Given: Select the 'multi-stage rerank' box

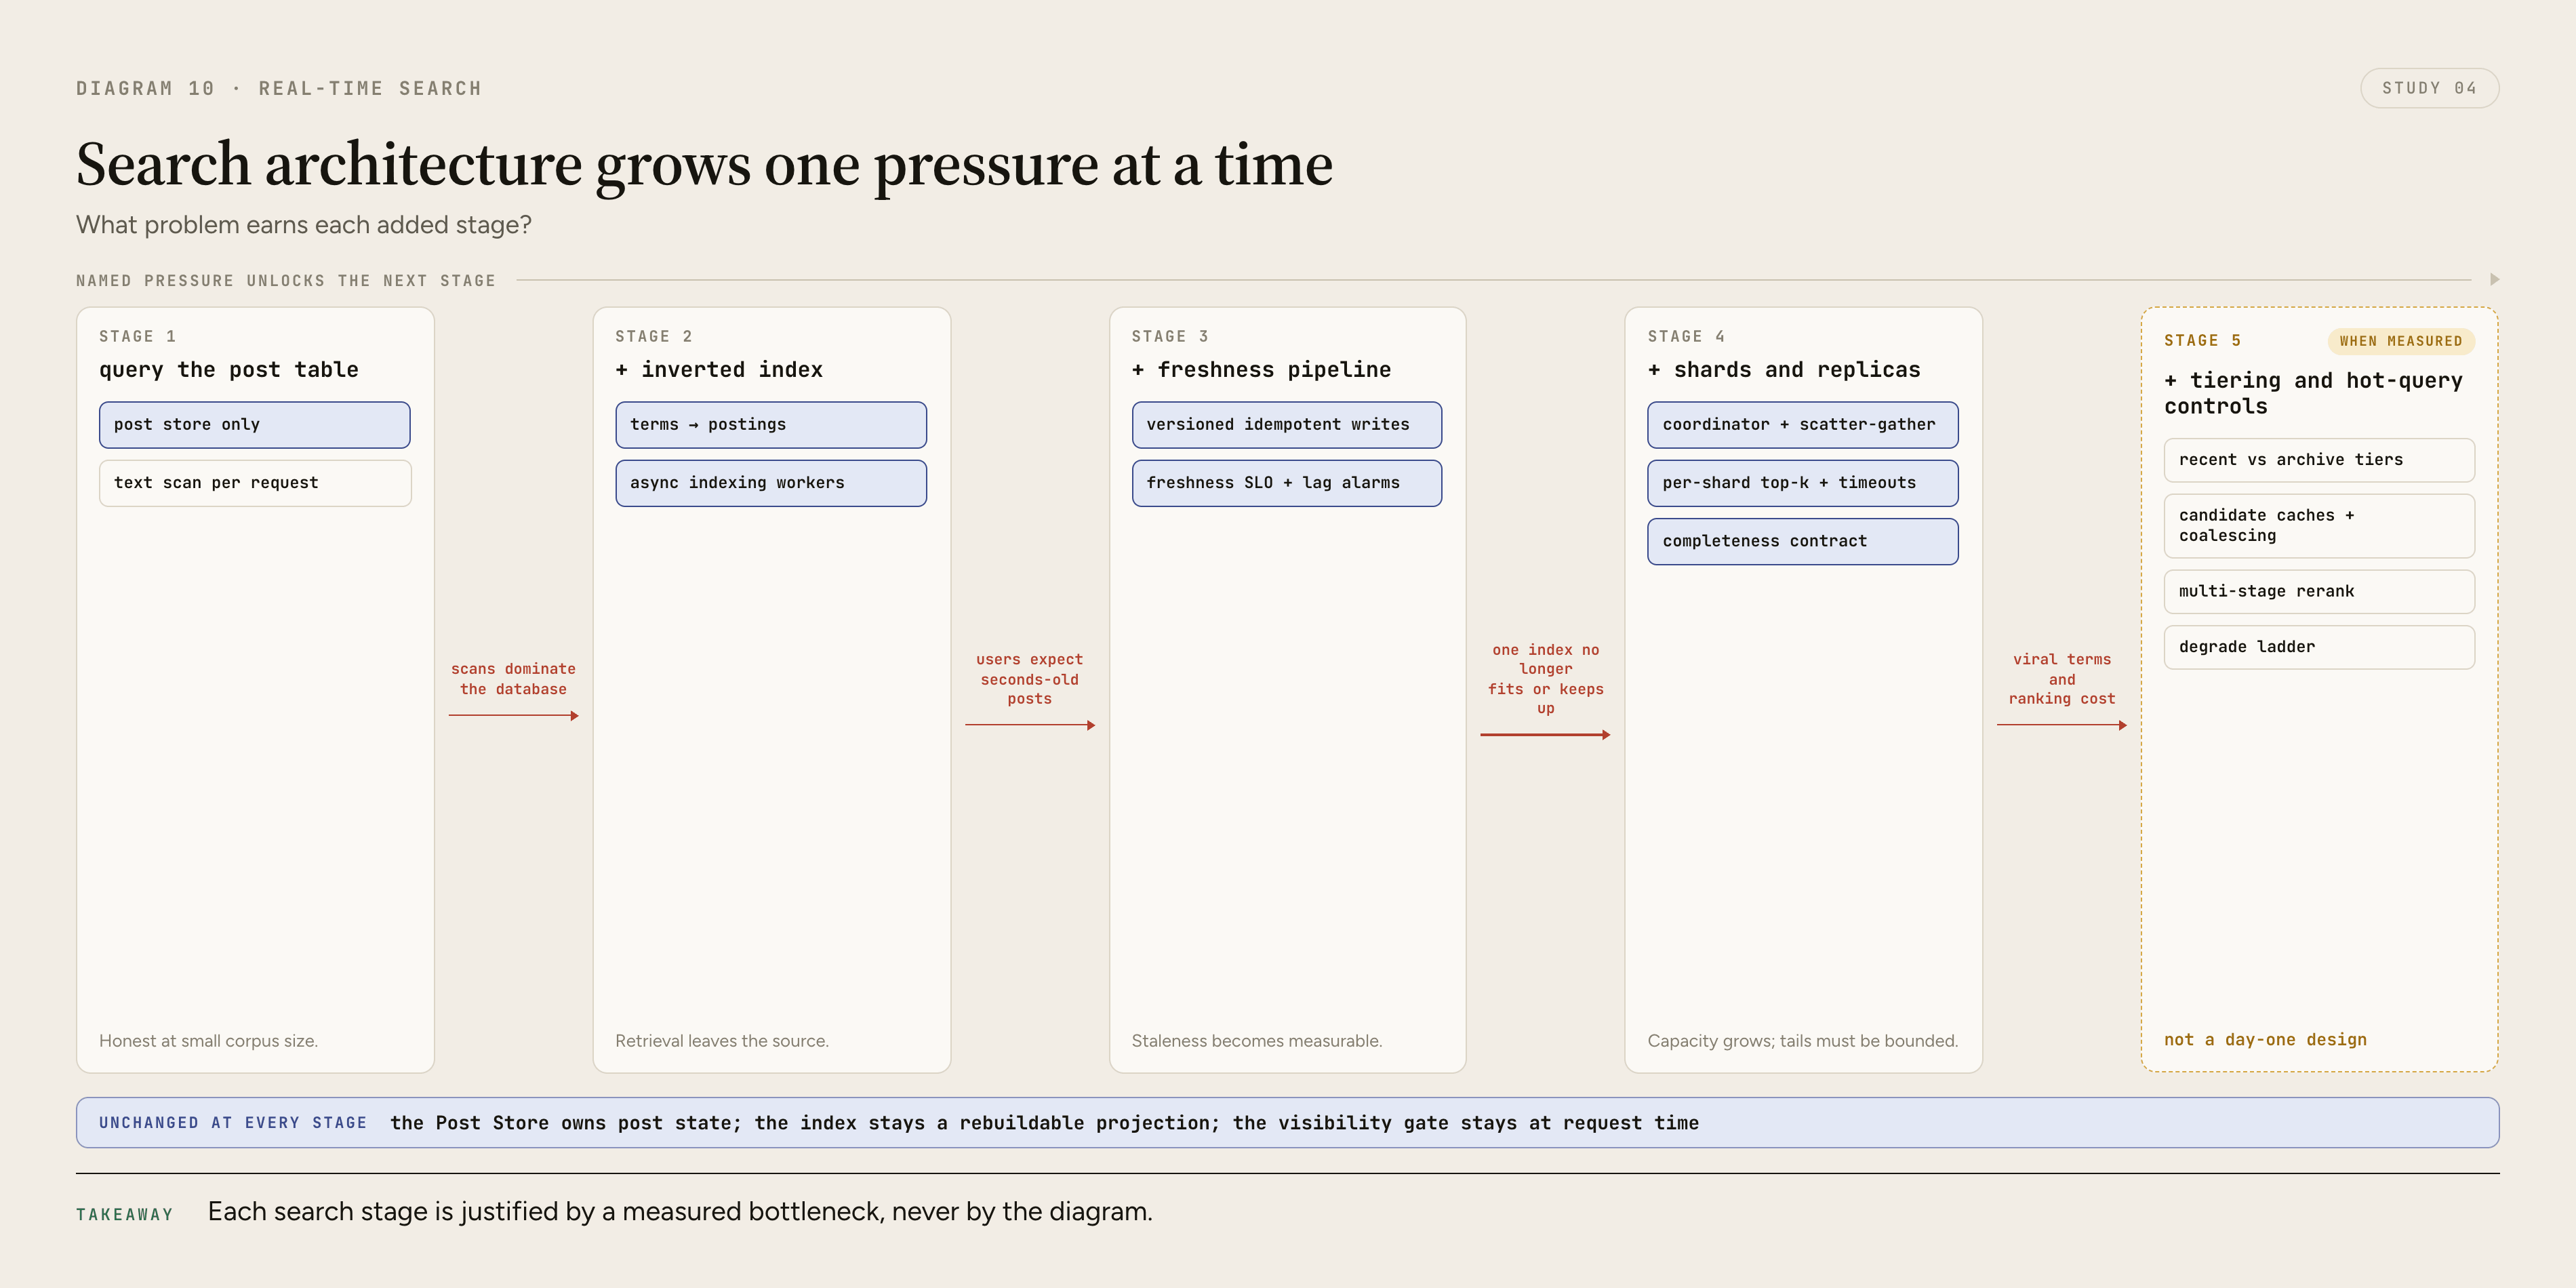Looking at the screenshot, I should 2319,592.
